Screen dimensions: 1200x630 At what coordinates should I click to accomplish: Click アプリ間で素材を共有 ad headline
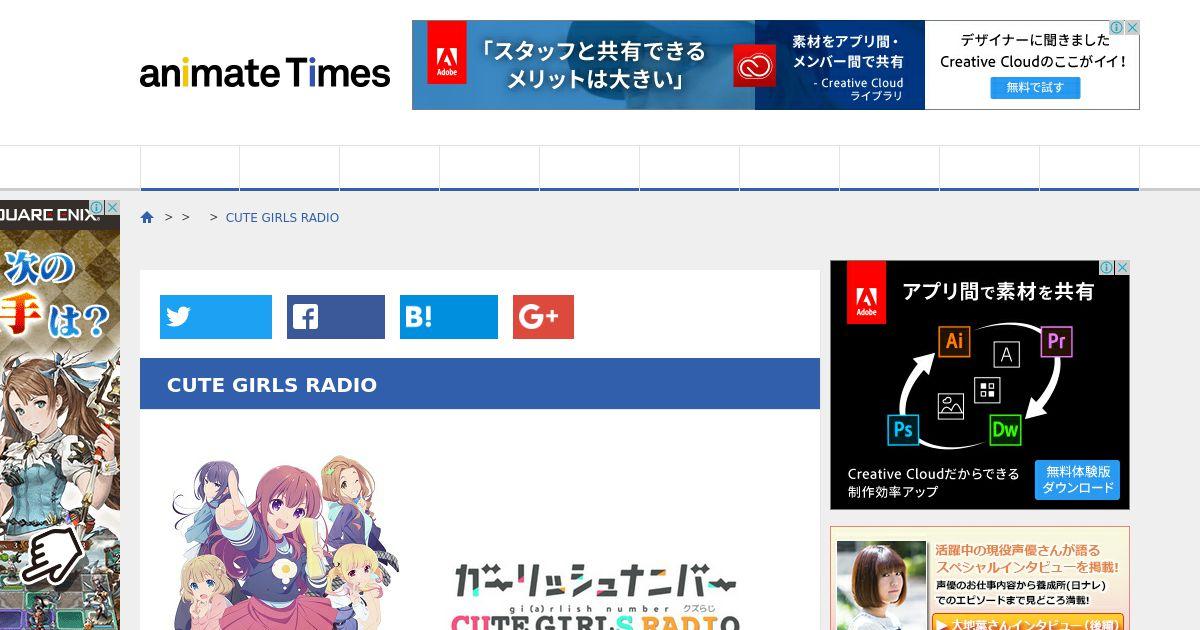[x=998, y=291]
